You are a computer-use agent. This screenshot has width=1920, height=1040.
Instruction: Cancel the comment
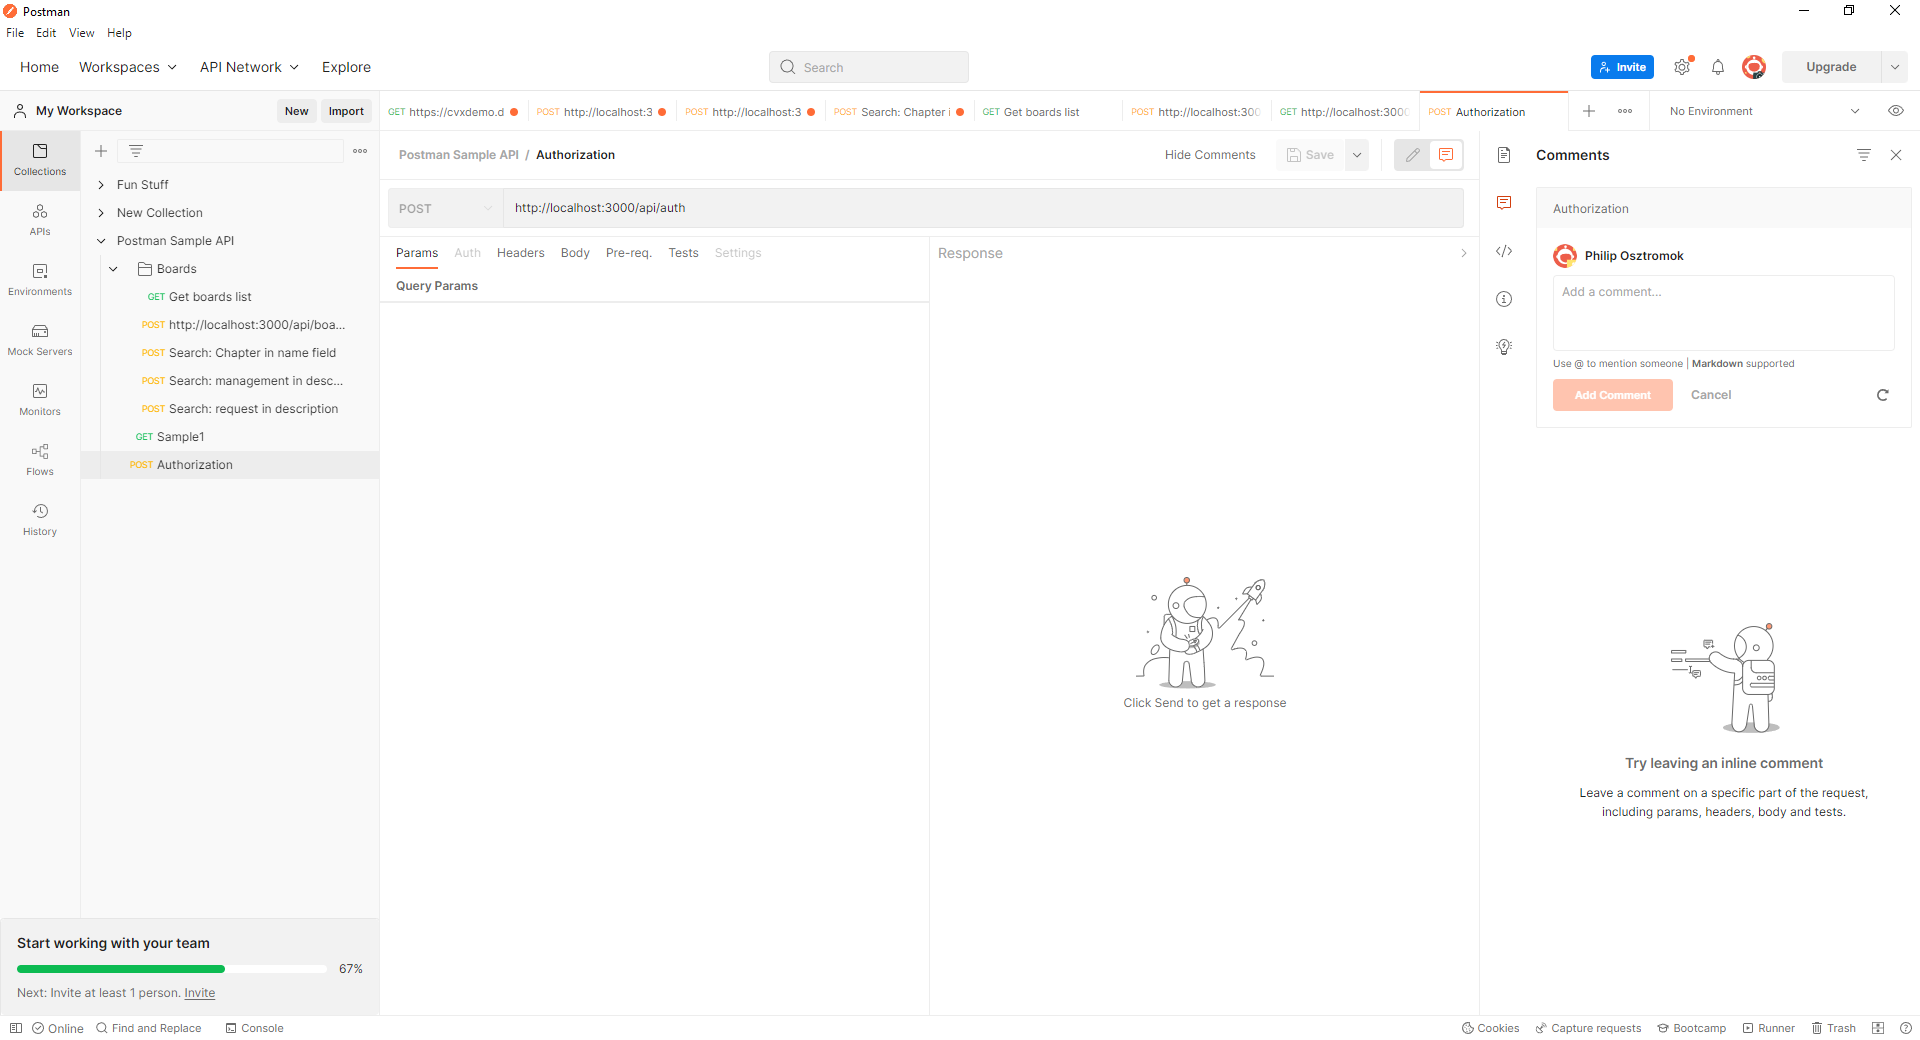(x=1711, y=395)
